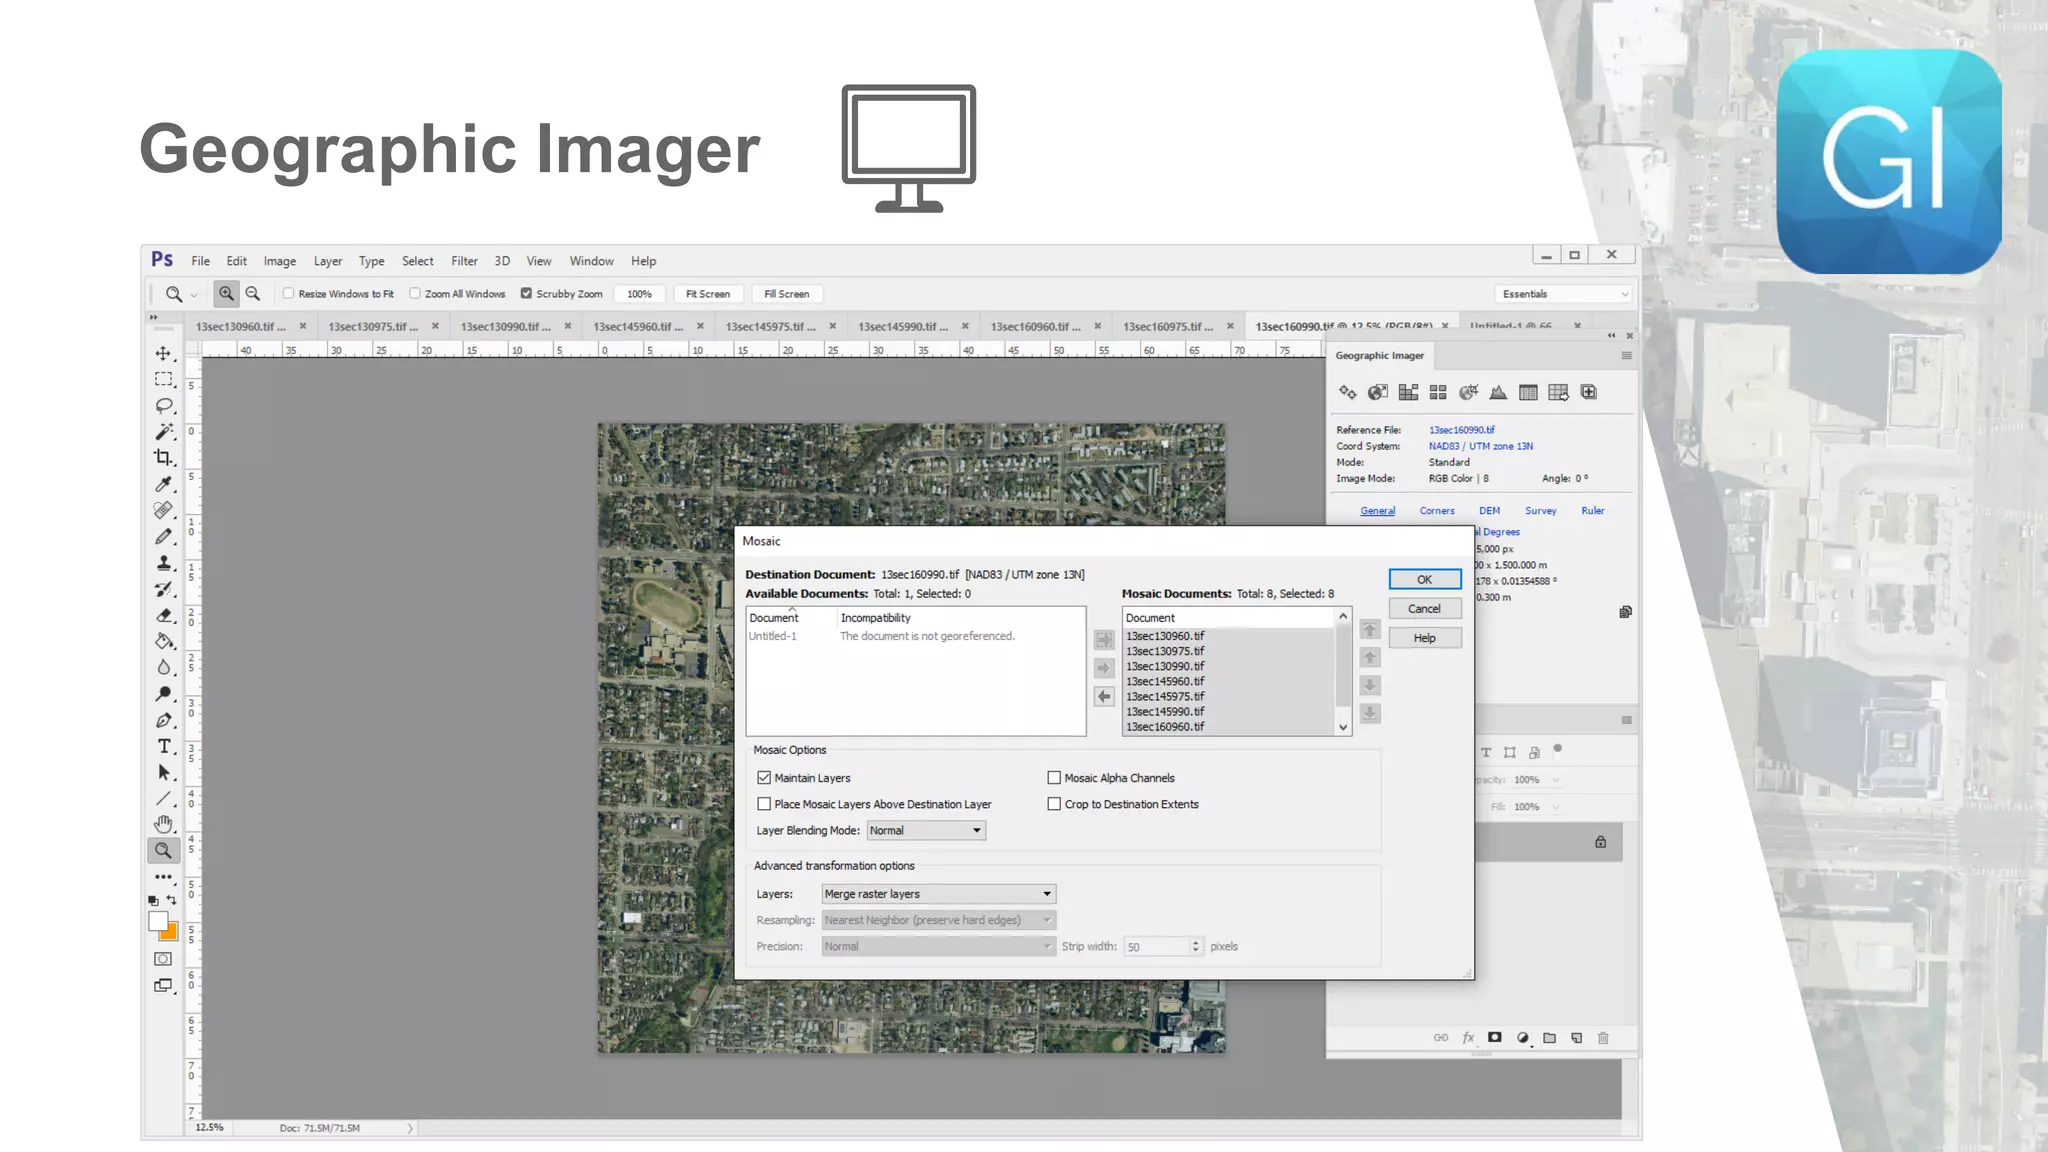
Task: Click the copy-to-clipboard icon in Geographic Imager panel
Action: [1625, 612]
